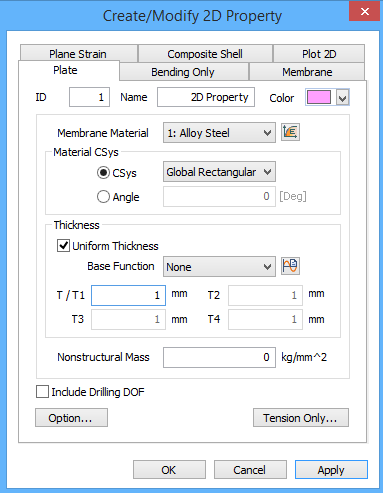Open the material editor icon beside Membrane Material
383x493 pixels.
pos(290,132)
